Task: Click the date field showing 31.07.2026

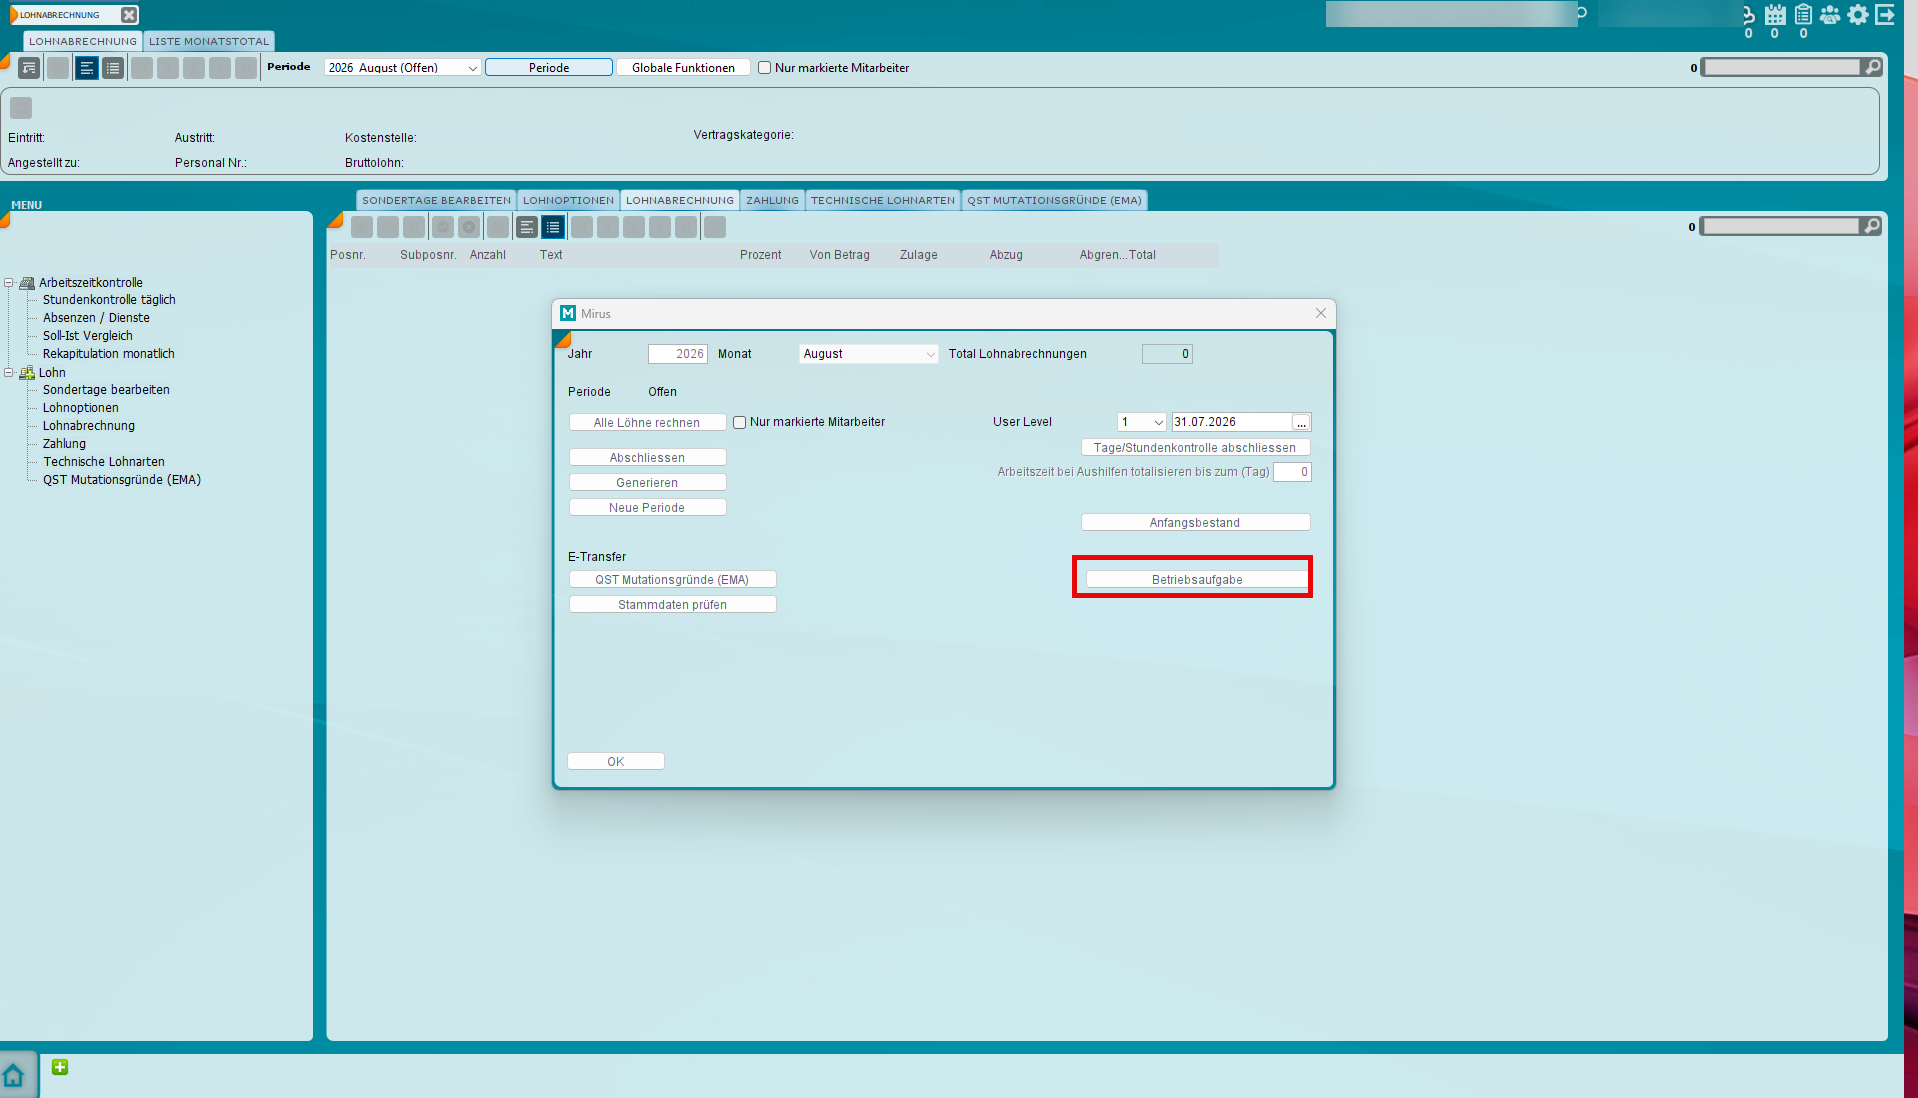Action: coord(1231,422)
